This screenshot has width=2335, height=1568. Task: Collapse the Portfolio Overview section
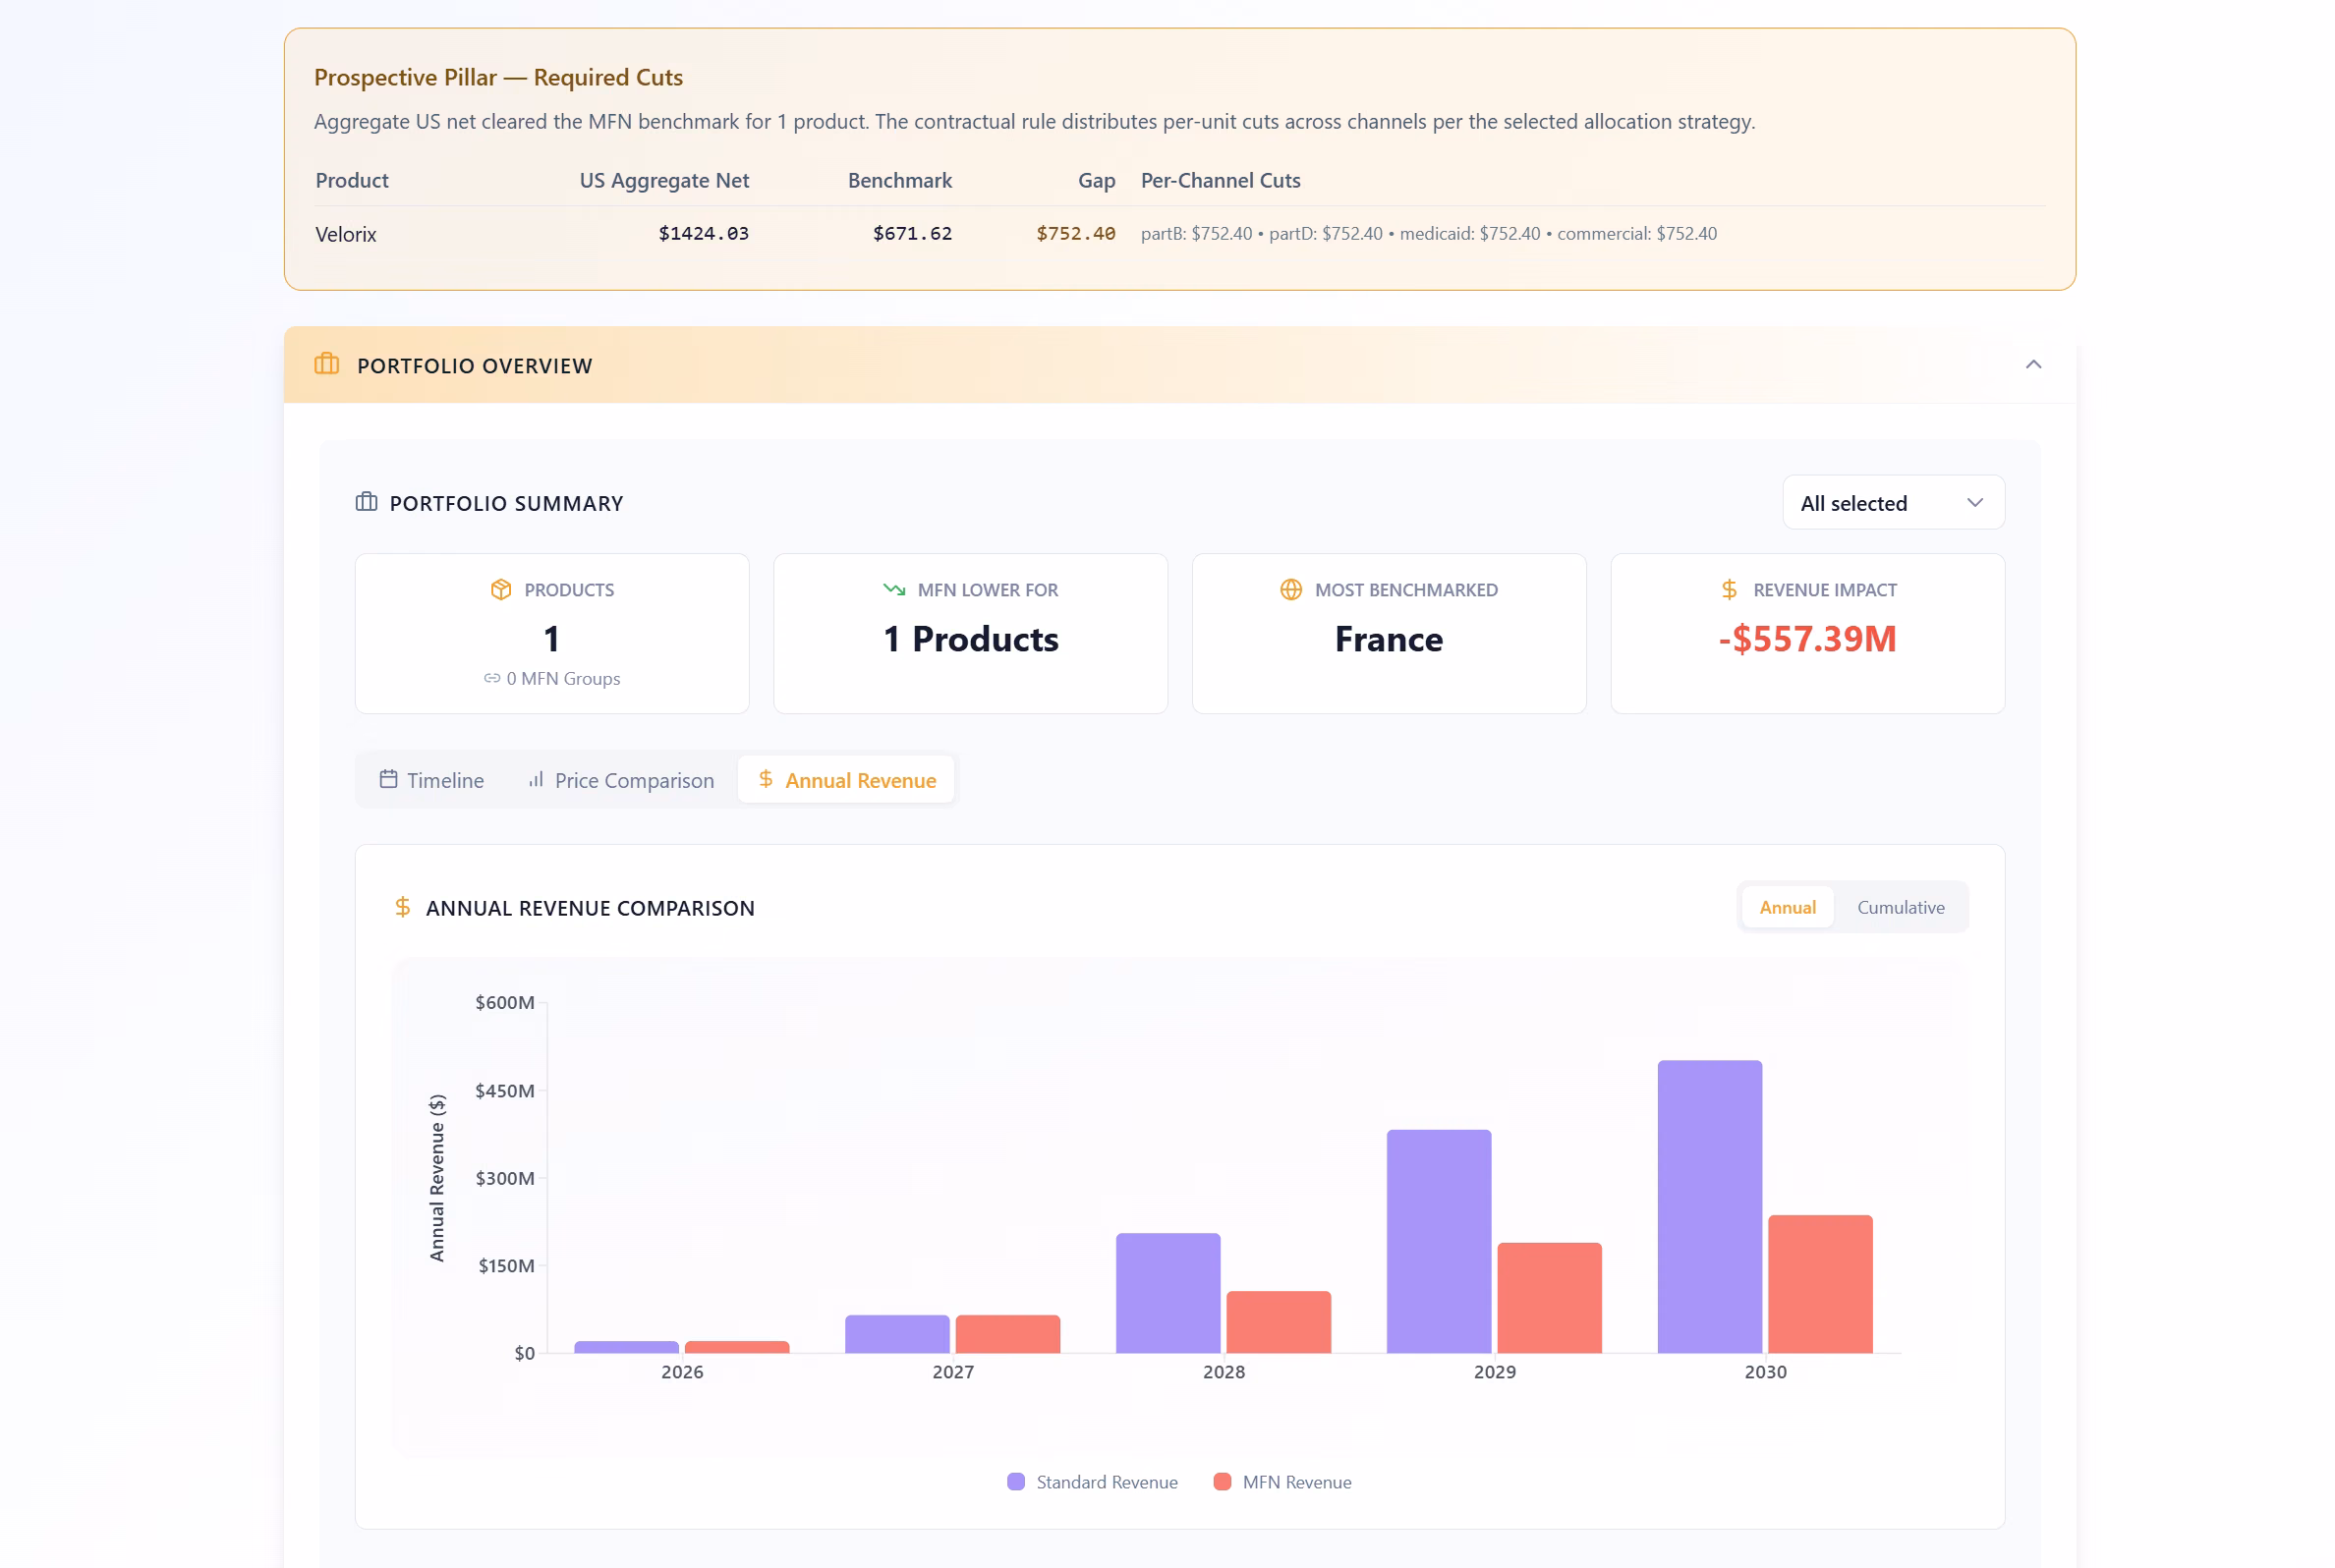[x=2033, y=364]
